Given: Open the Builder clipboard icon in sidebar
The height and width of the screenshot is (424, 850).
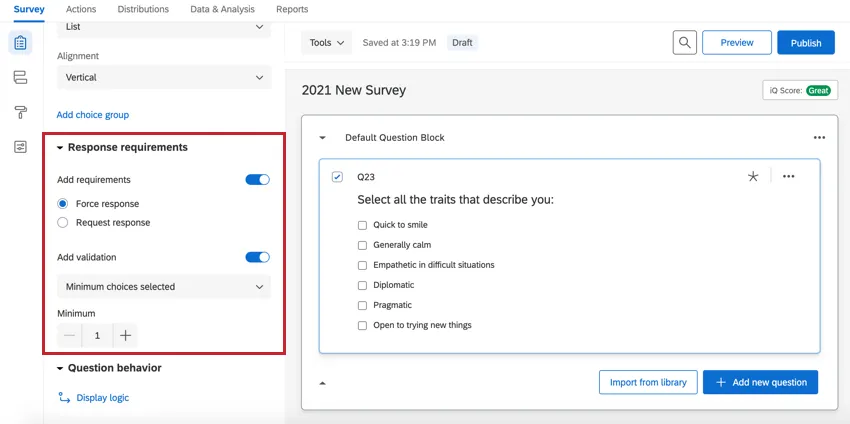Looking at the screenshot, I should (21, 43).
